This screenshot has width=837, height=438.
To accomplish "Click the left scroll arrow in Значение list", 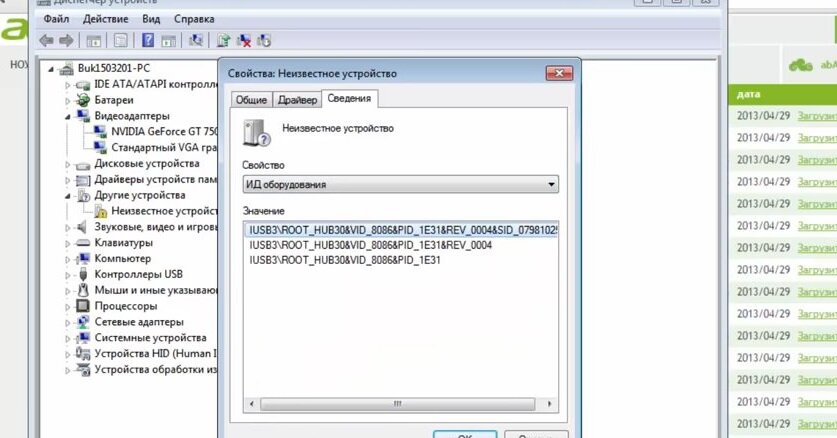I will (x=251, y=404).
